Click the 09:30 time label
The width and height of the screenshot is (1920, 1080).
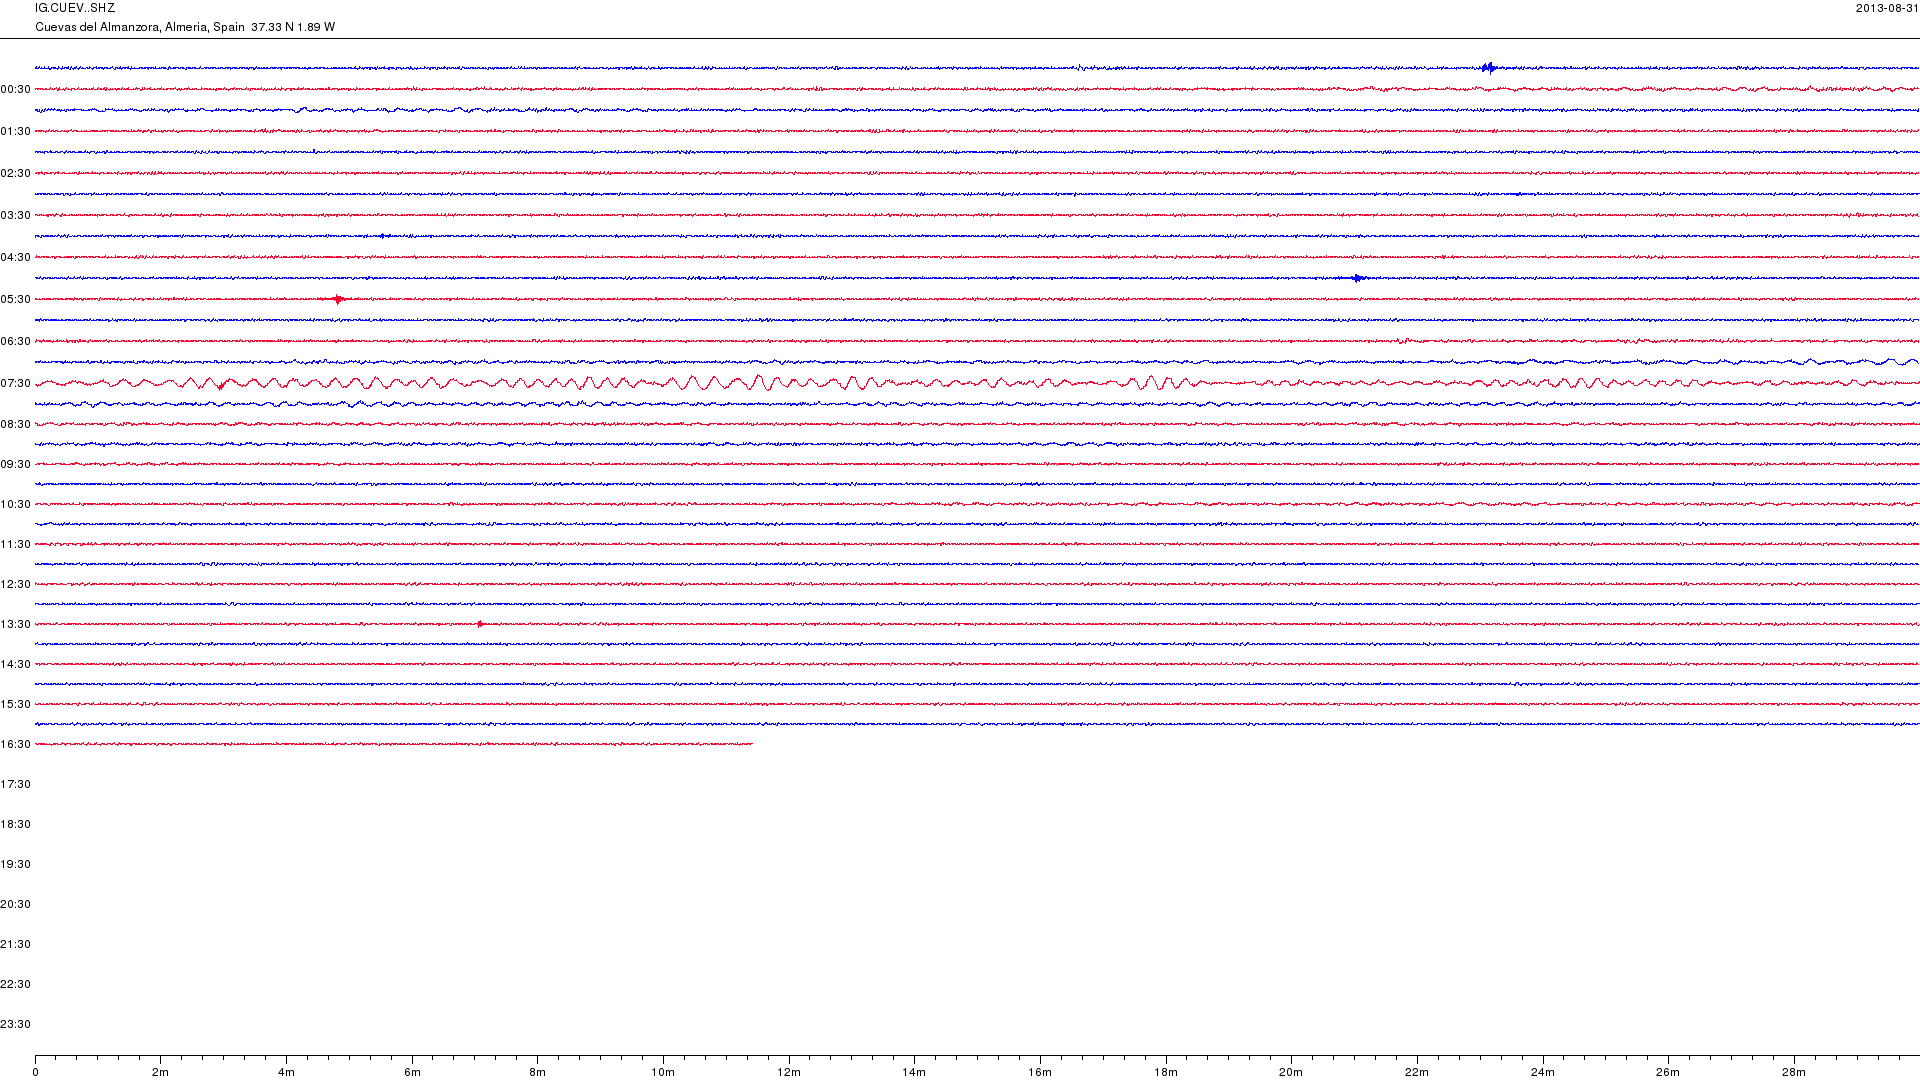pyautogui.click(x=16, y=465)
